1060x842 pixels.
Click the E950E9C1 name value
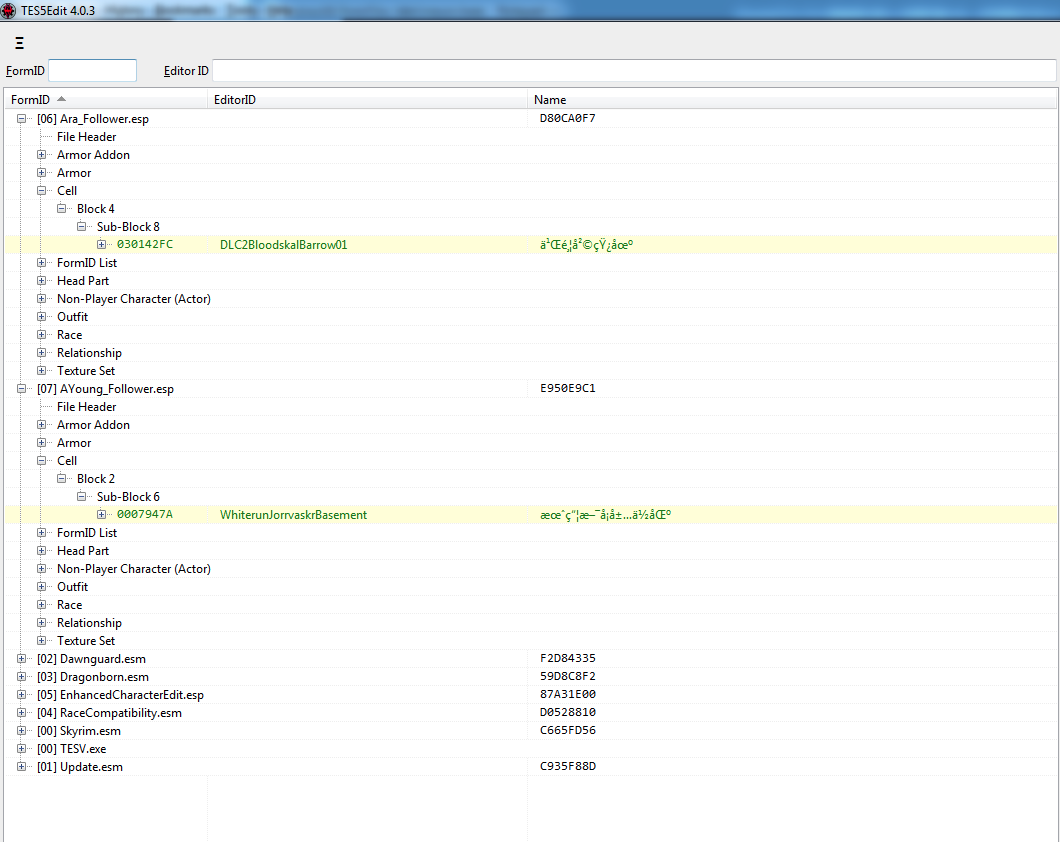pos(568,389)
